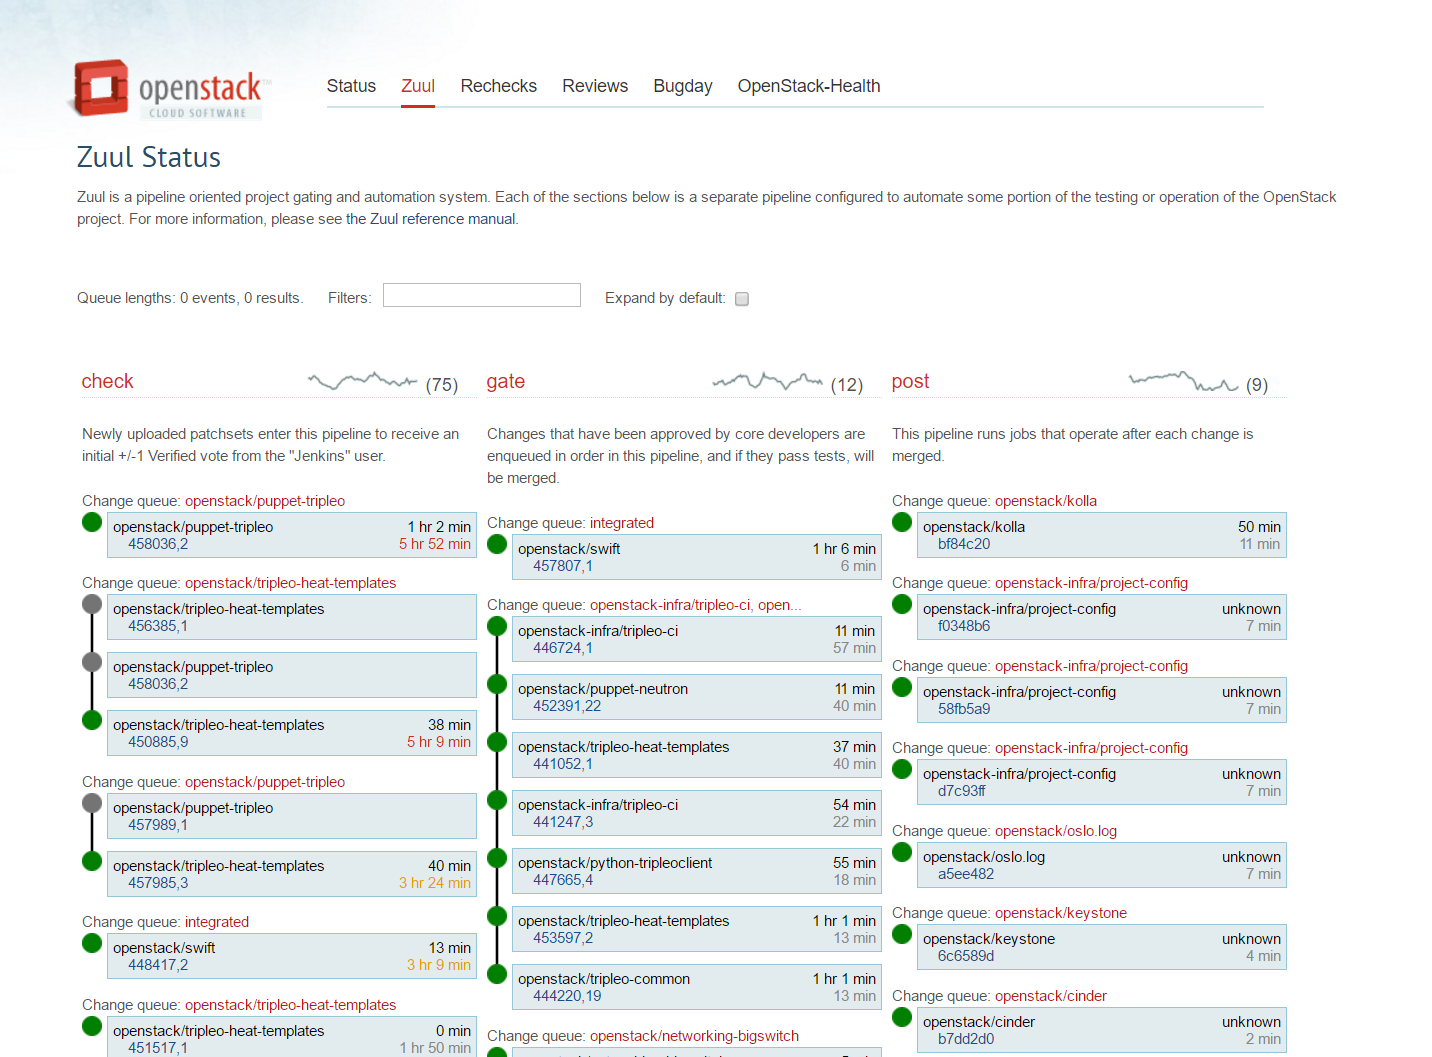Click the status dot for python-tripleoclient 447665,4

pos(497,858)
